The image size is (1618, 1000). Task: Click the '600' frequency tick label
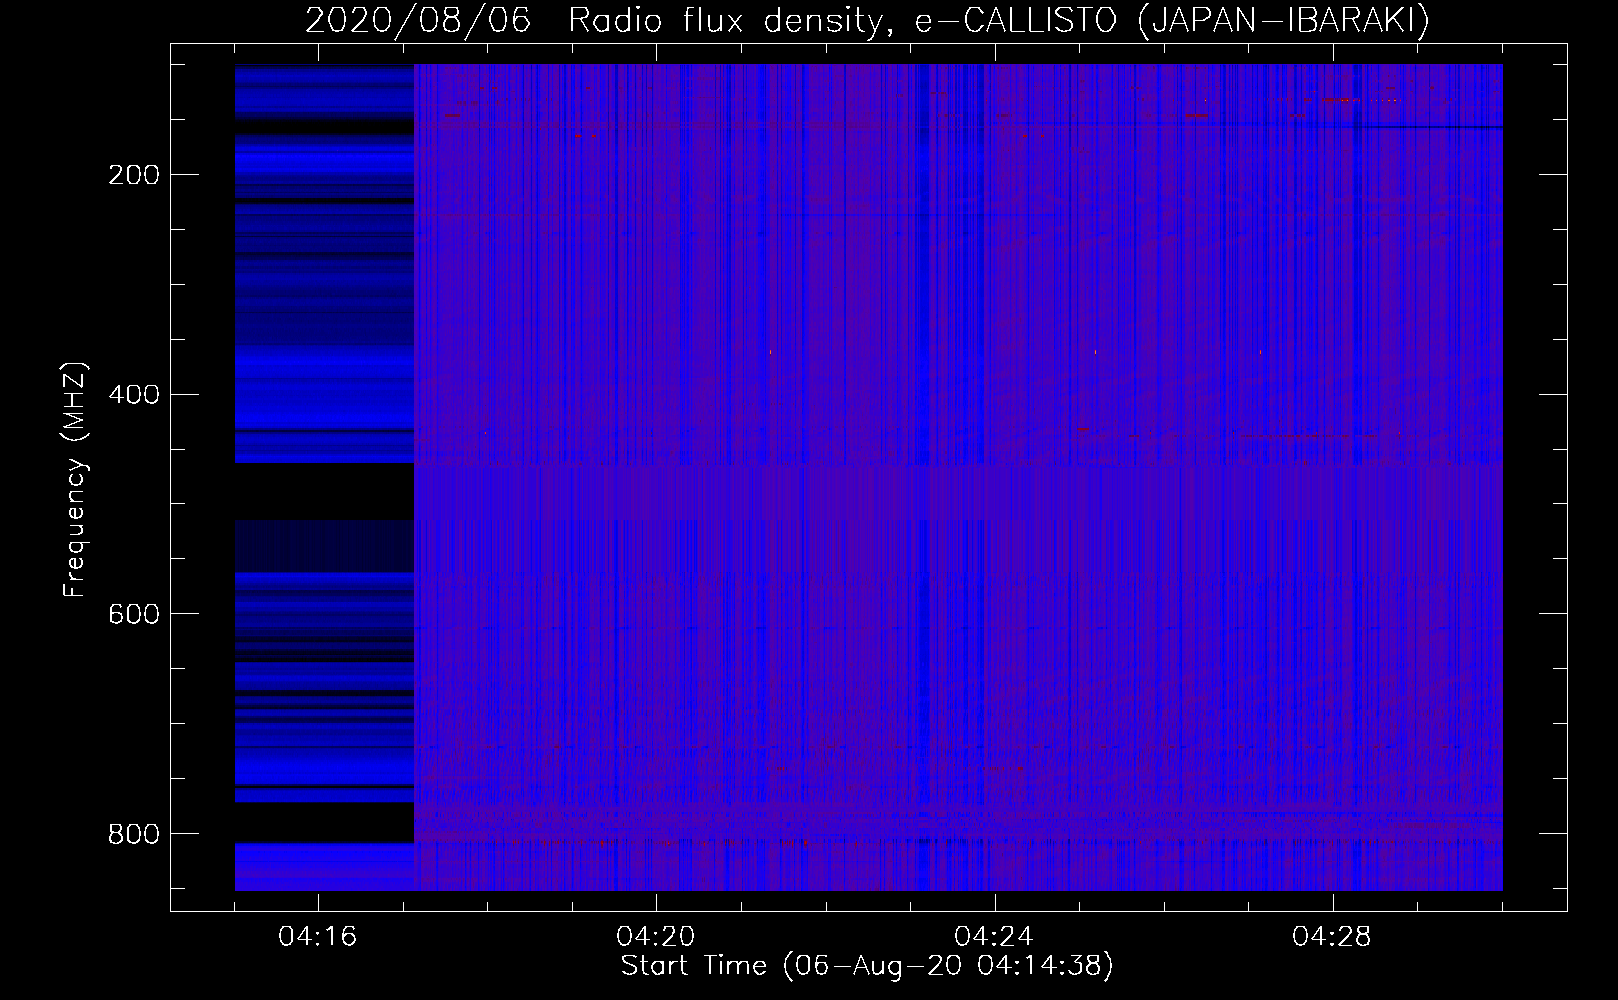coord(133,613)
